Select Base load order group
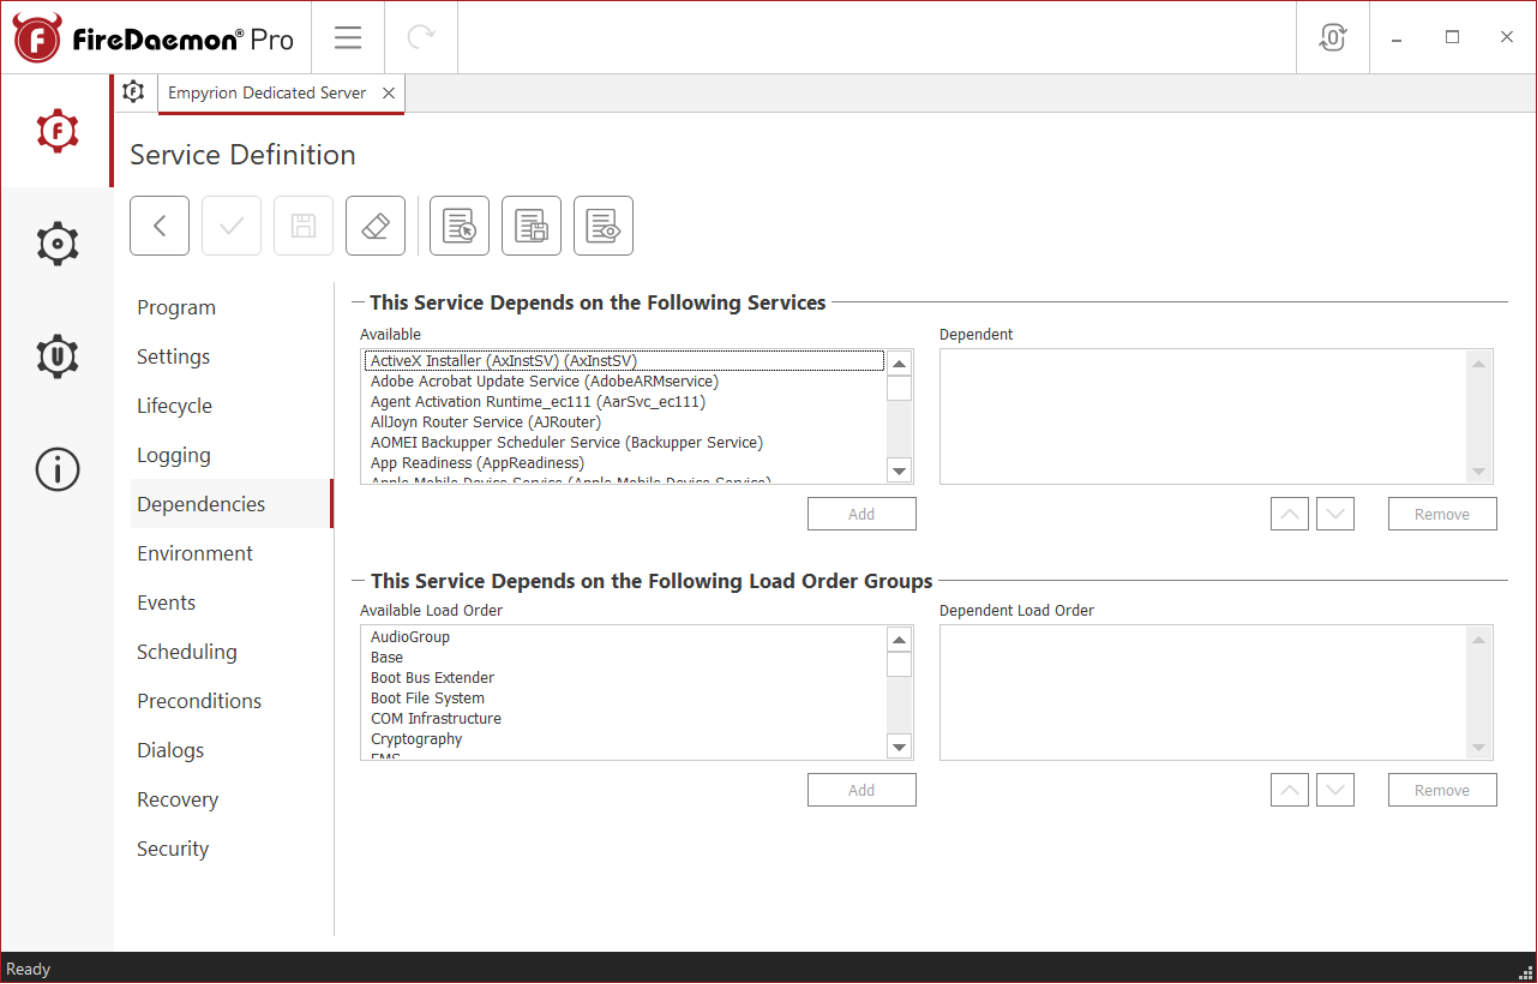 coord(624,657)
